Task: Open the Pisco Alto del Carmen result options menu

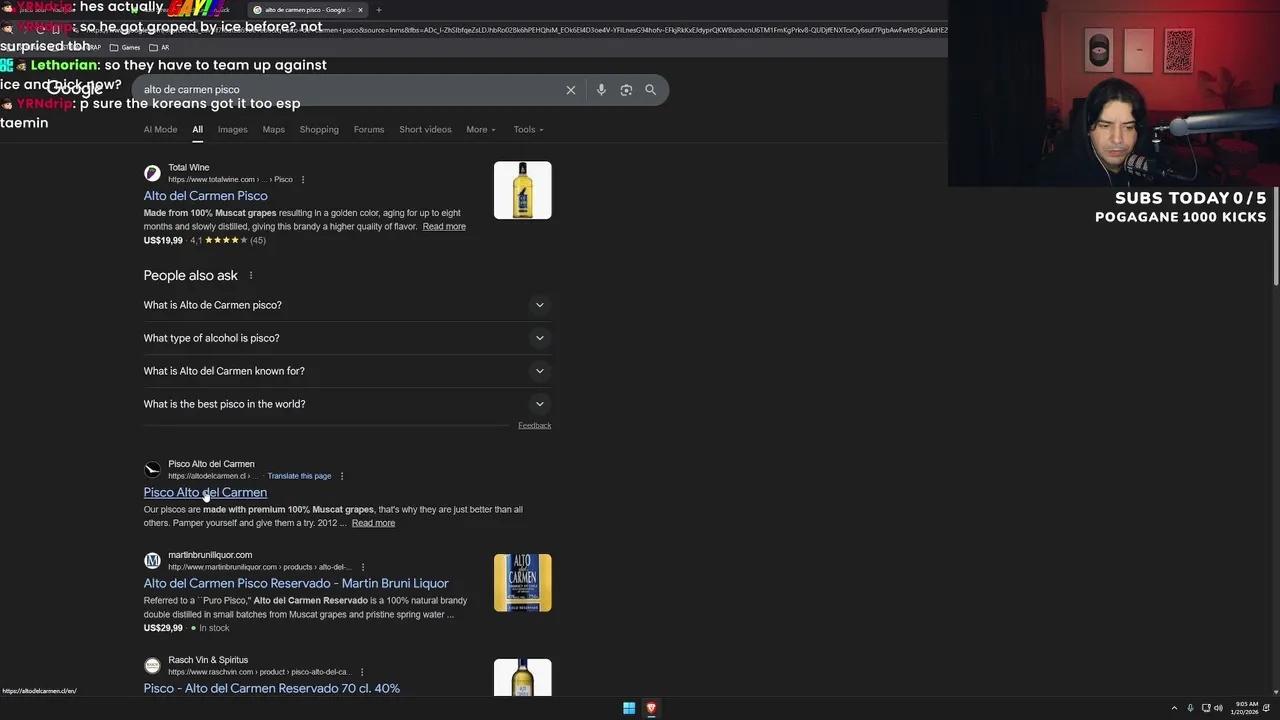Action: point(342,476)
